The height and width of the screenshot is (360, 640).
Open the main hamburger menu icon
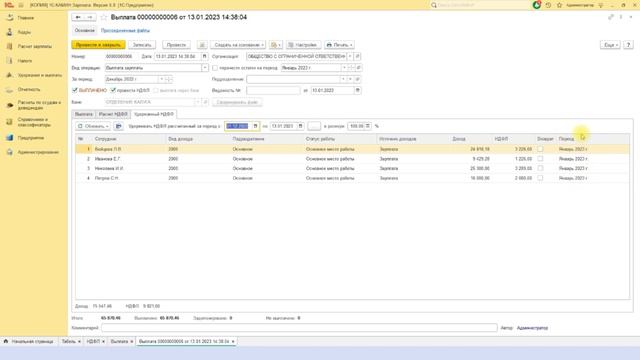tap(21, 5)
